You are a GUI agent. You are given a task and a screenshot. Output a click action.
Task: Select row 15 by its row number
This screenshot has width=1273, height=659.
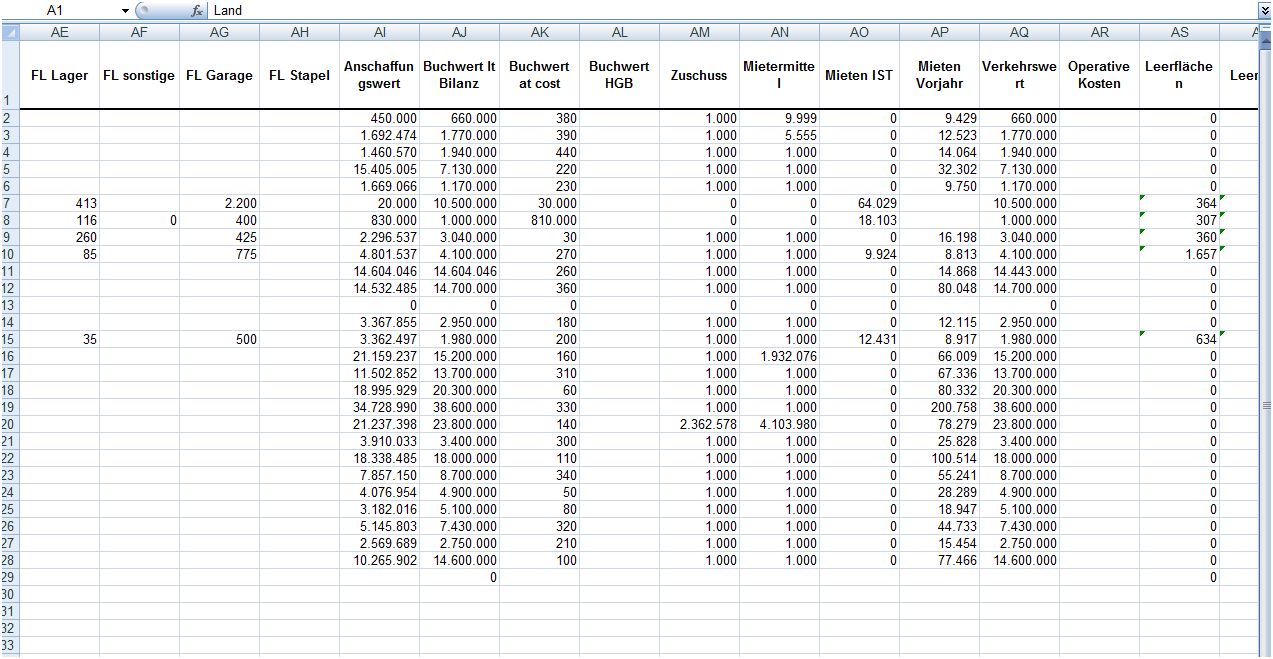pos(9,339)
